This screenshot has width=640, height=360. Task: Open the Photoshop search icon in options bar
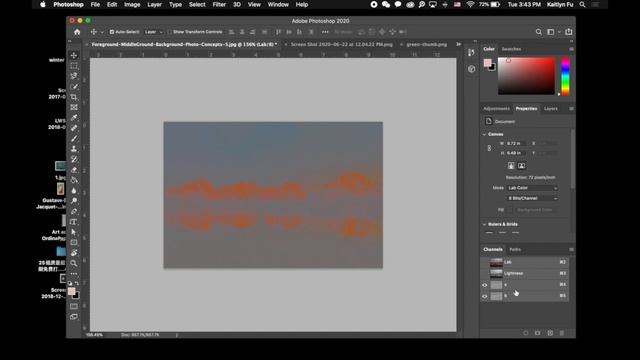539,32
